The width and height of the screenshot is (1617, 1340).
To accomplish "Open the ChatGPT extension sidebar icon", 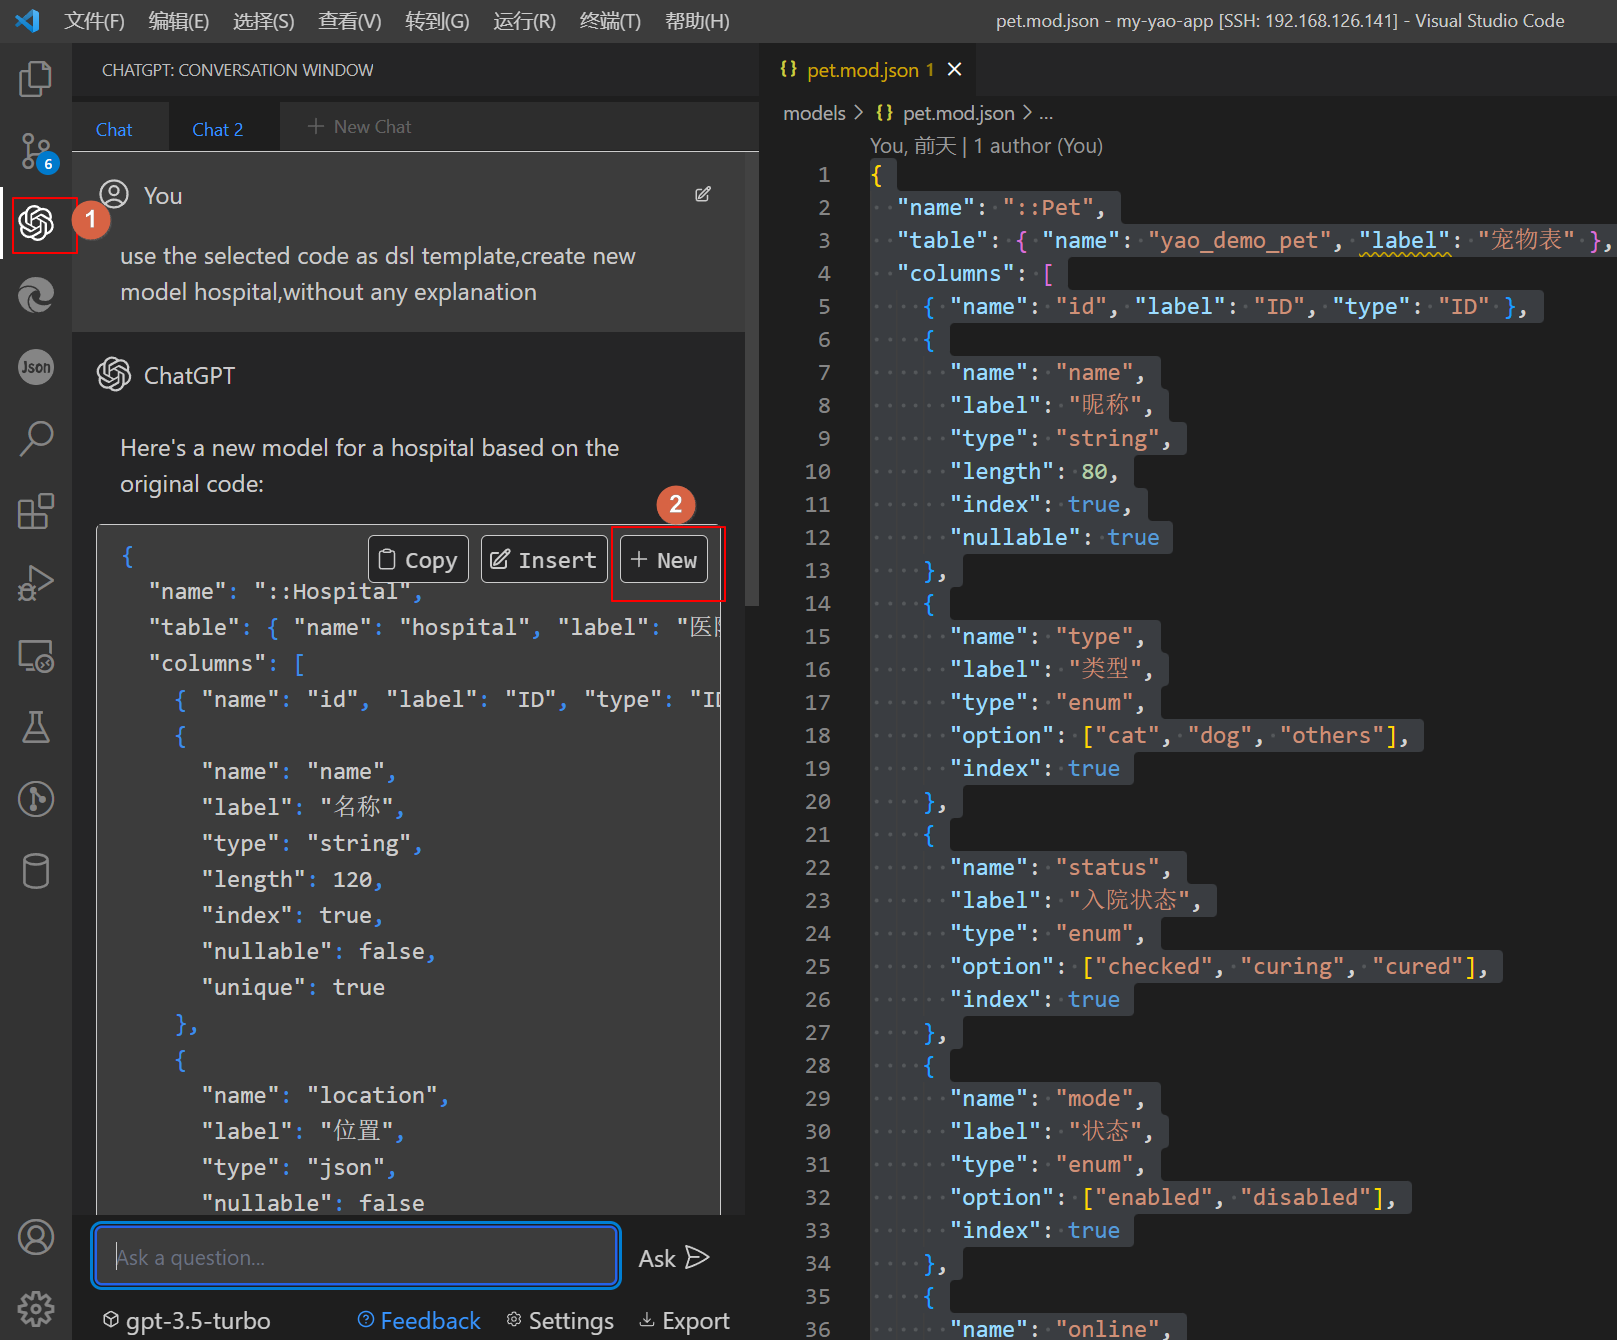I will click(36, 223).
